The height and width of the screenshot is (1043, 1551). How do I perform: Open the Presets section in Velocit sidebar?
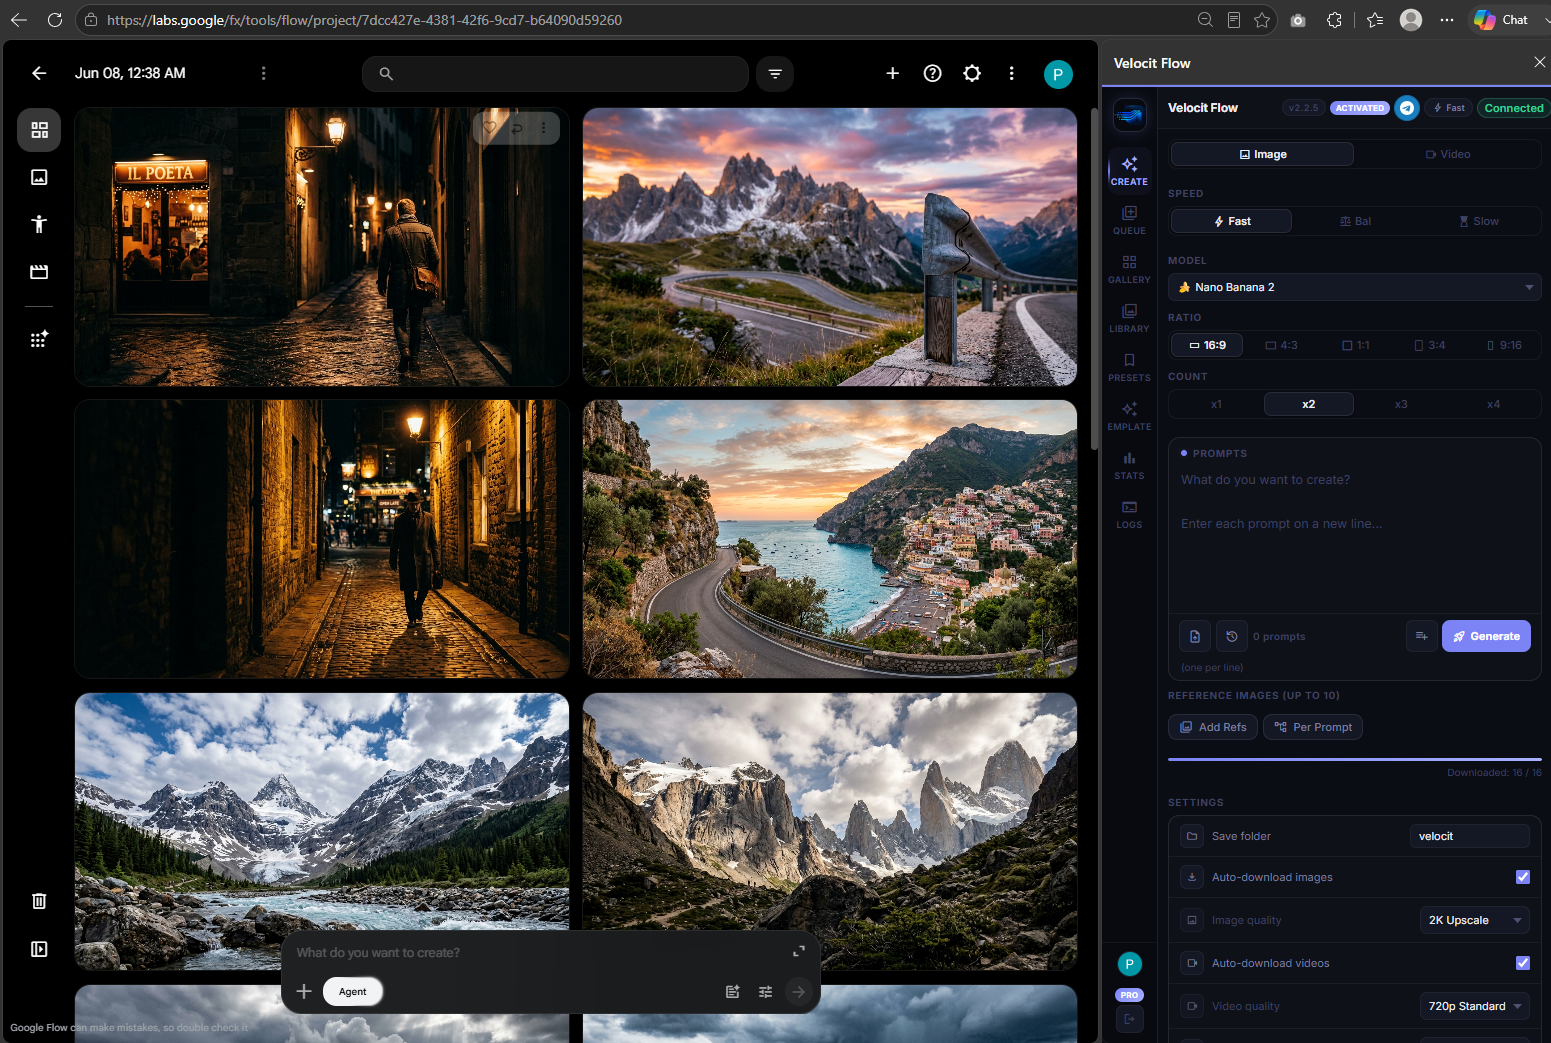pos(1129,367)
